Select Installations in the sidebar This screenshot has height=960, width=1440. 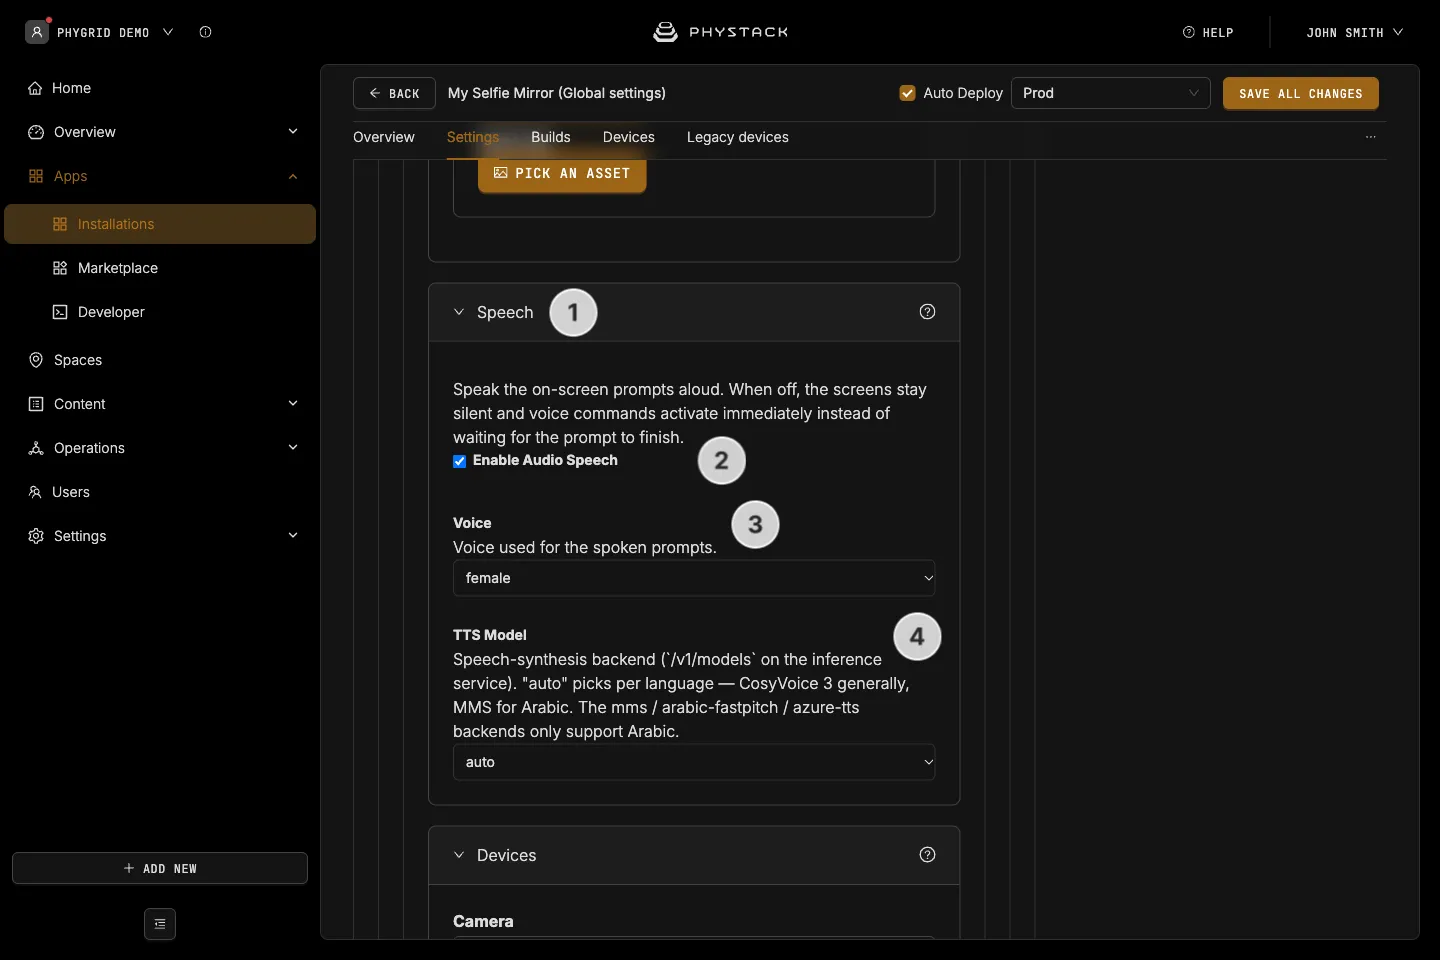click(160, 224)
